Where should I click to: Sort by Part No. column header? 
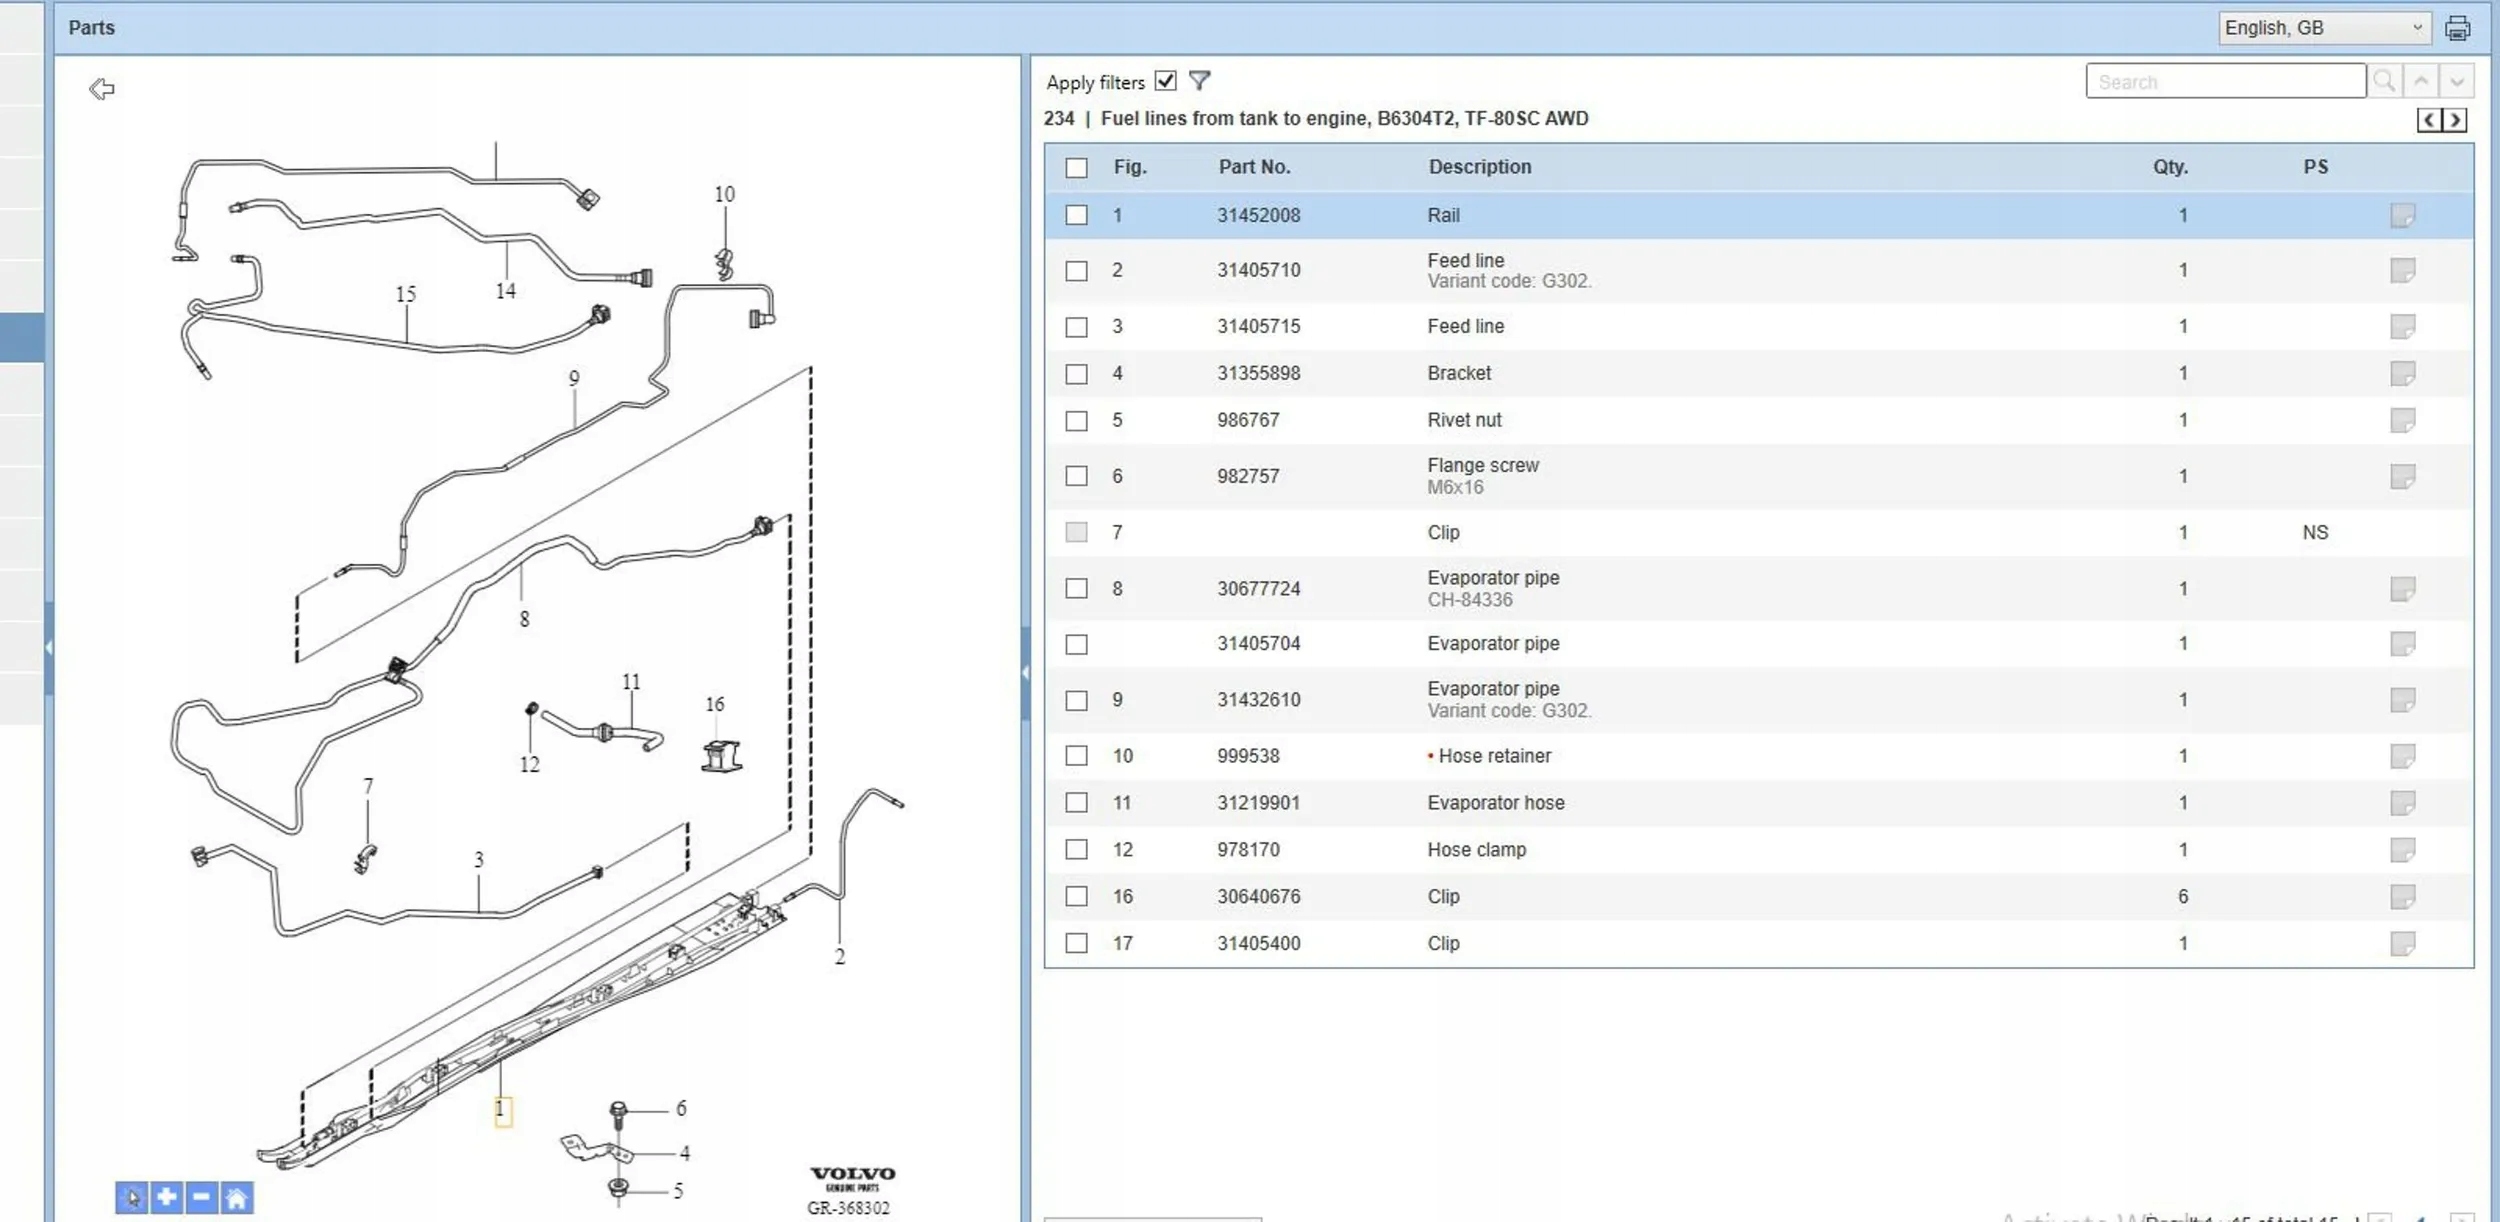pos(1254,167)
